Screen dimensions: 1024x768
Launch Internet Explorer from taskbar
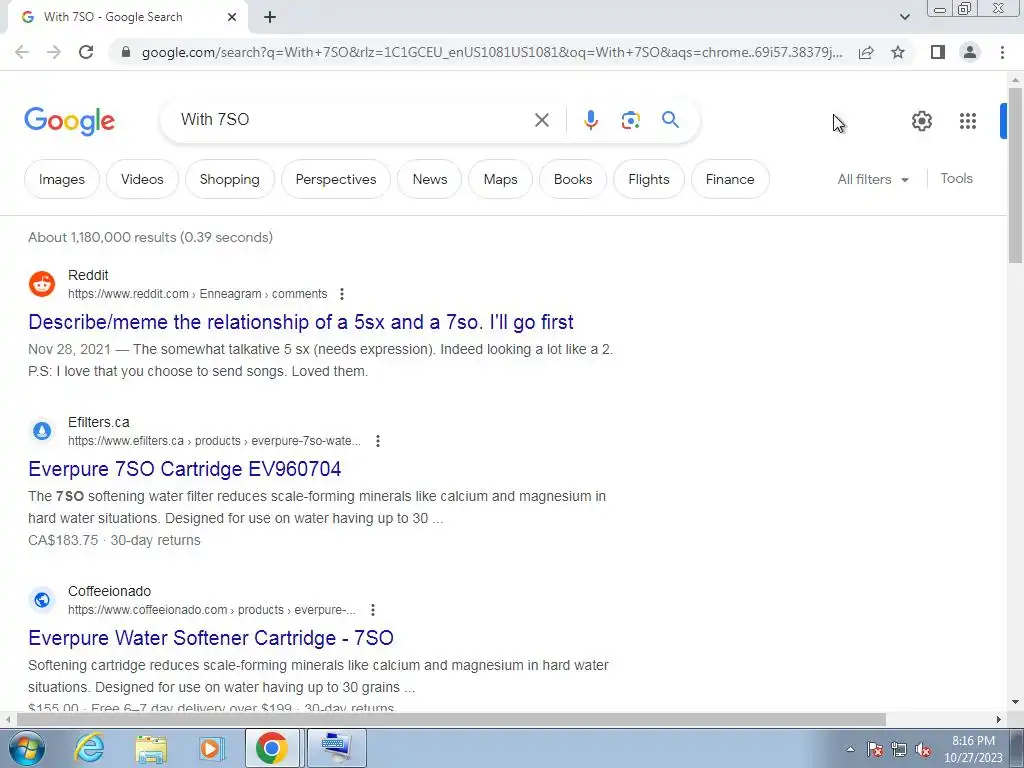tap(89, 748)
